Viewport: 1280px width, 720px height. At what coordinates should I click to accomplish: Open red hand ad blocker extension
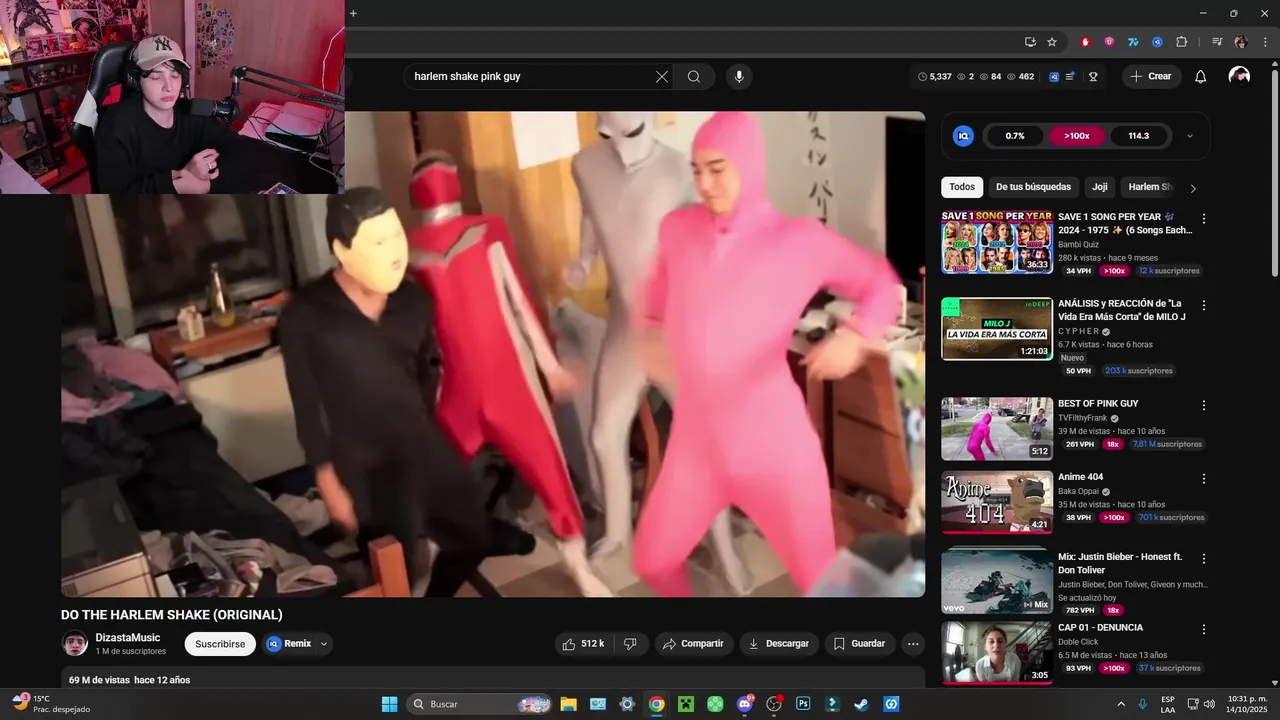[x=1085, y=42]
